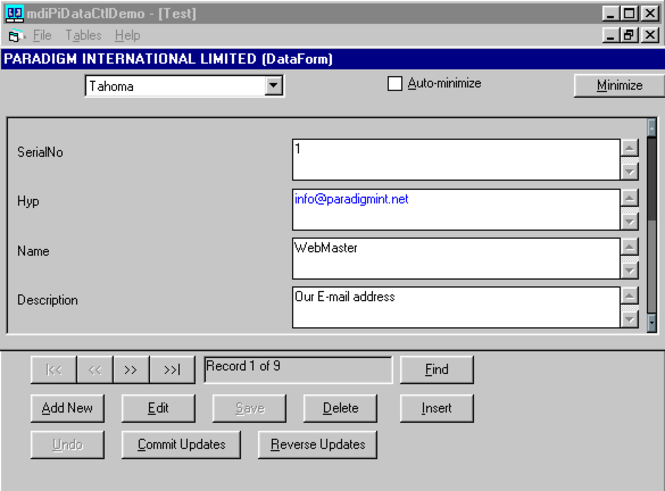Click the Minimize button in the data form

point(619,86)
